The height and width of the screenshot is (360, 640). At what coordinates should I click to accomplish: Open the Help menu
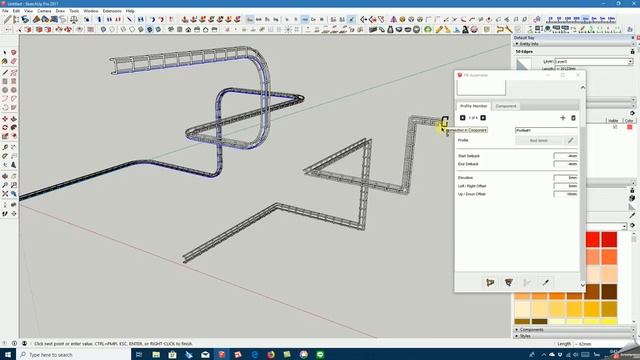point(130,11)
